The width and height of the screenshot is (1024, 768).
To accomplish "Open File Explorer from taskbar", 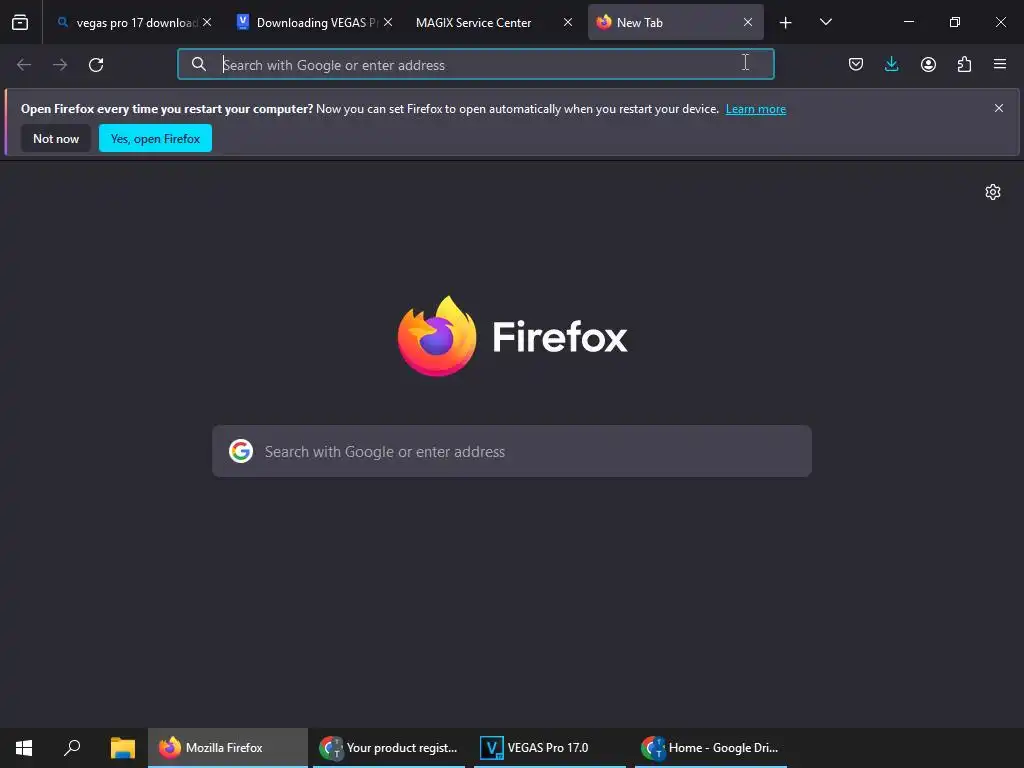I will pos(123,748).
